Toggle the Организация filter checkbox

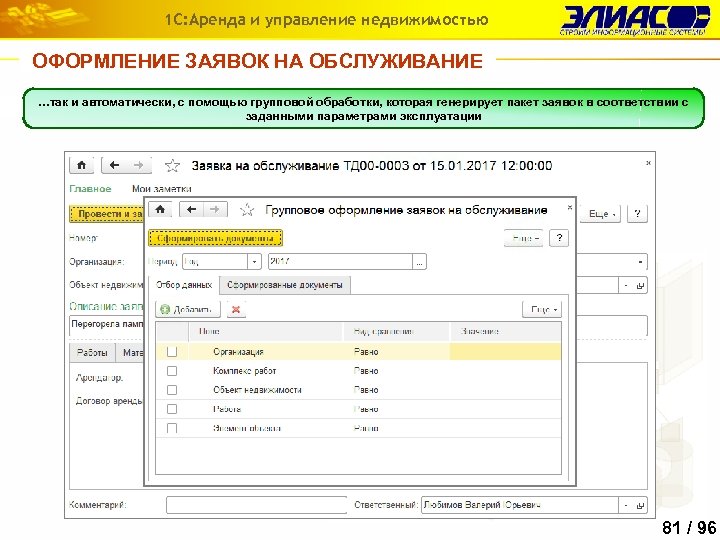point(172,352)
